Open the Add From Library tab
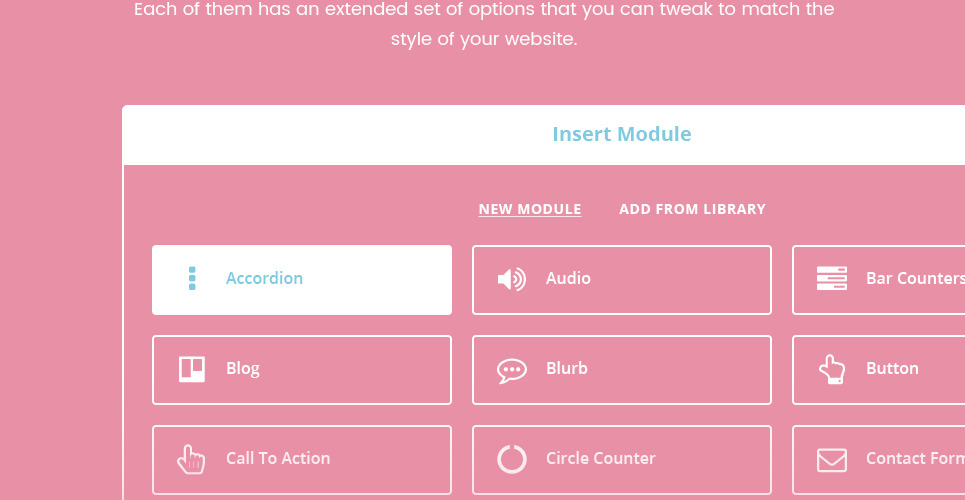This screenshot has width=965, height=500. pyautogui.click(x=692, y=209)
